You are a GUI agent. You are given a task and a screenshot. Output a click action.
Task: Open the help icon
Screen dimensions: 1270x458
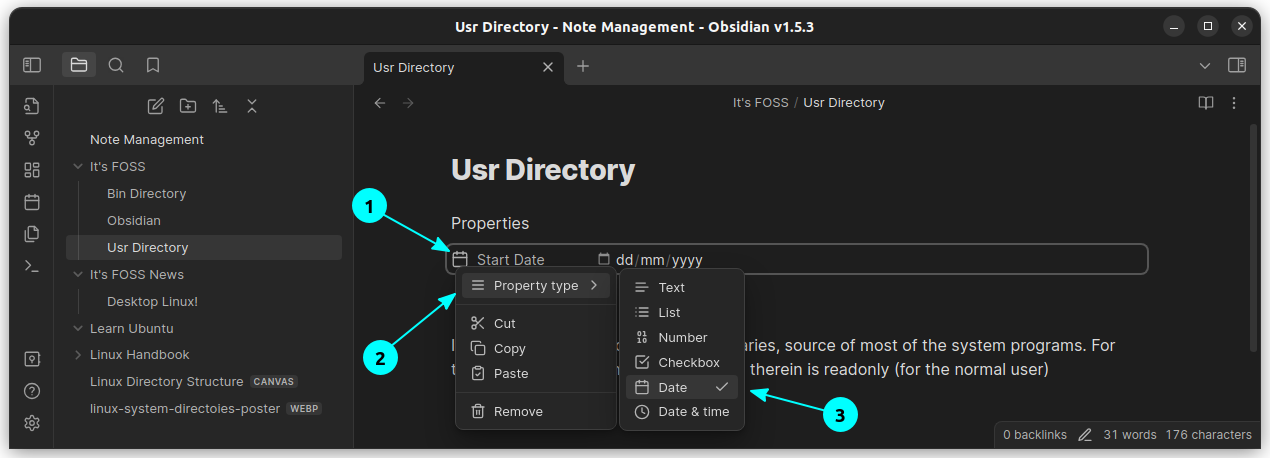32,391
